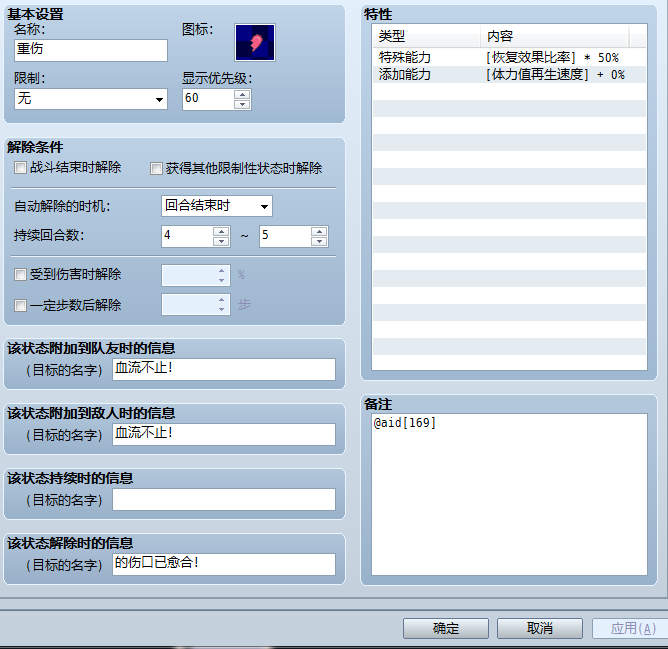Increase 显示优先级 with up arrow
Screen dimensions: 668x649
coord(242,94)
